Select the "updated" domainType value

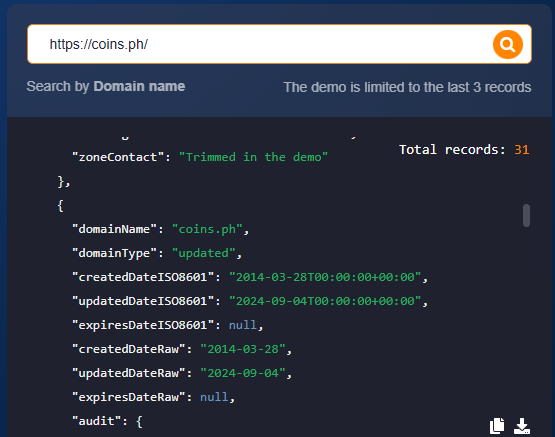[204, 253]
